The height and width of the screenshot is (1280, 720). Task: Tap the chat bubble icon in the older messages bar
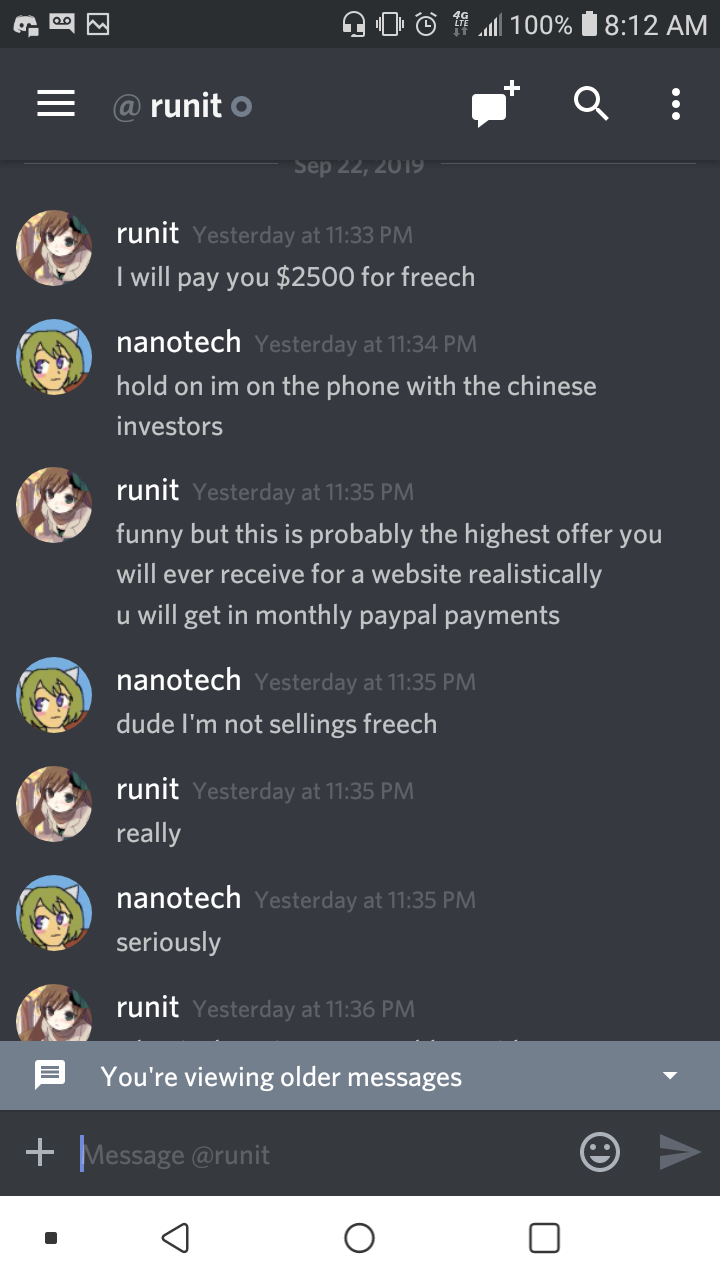point(50,1076)
